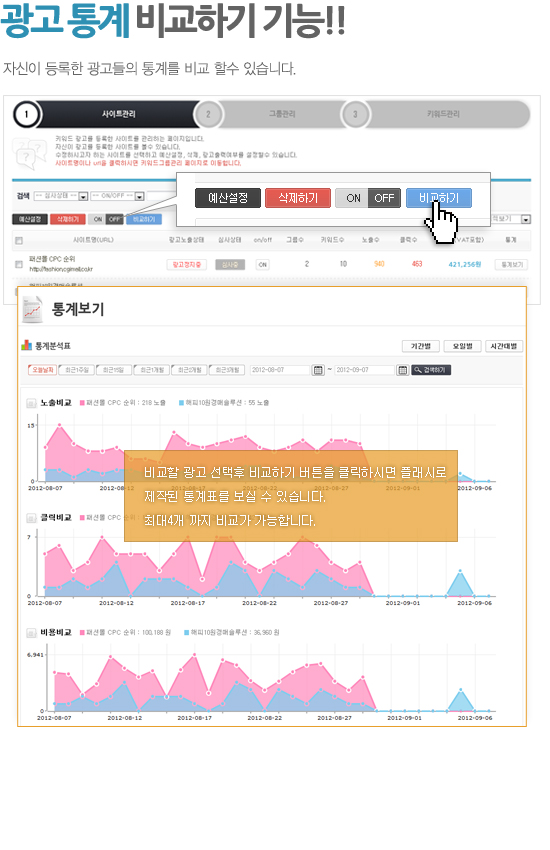Click the 클릭비교 section icon
This screenshot has height=850, width=550.
coord(31,518)
